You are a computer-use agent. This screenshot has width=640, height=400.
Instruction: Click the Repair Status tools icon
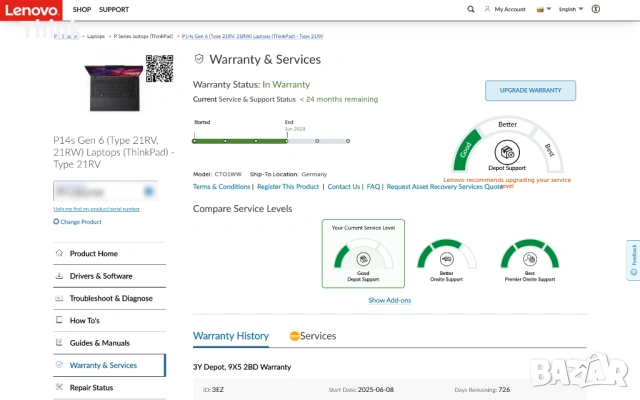click(x=59, y=387)
